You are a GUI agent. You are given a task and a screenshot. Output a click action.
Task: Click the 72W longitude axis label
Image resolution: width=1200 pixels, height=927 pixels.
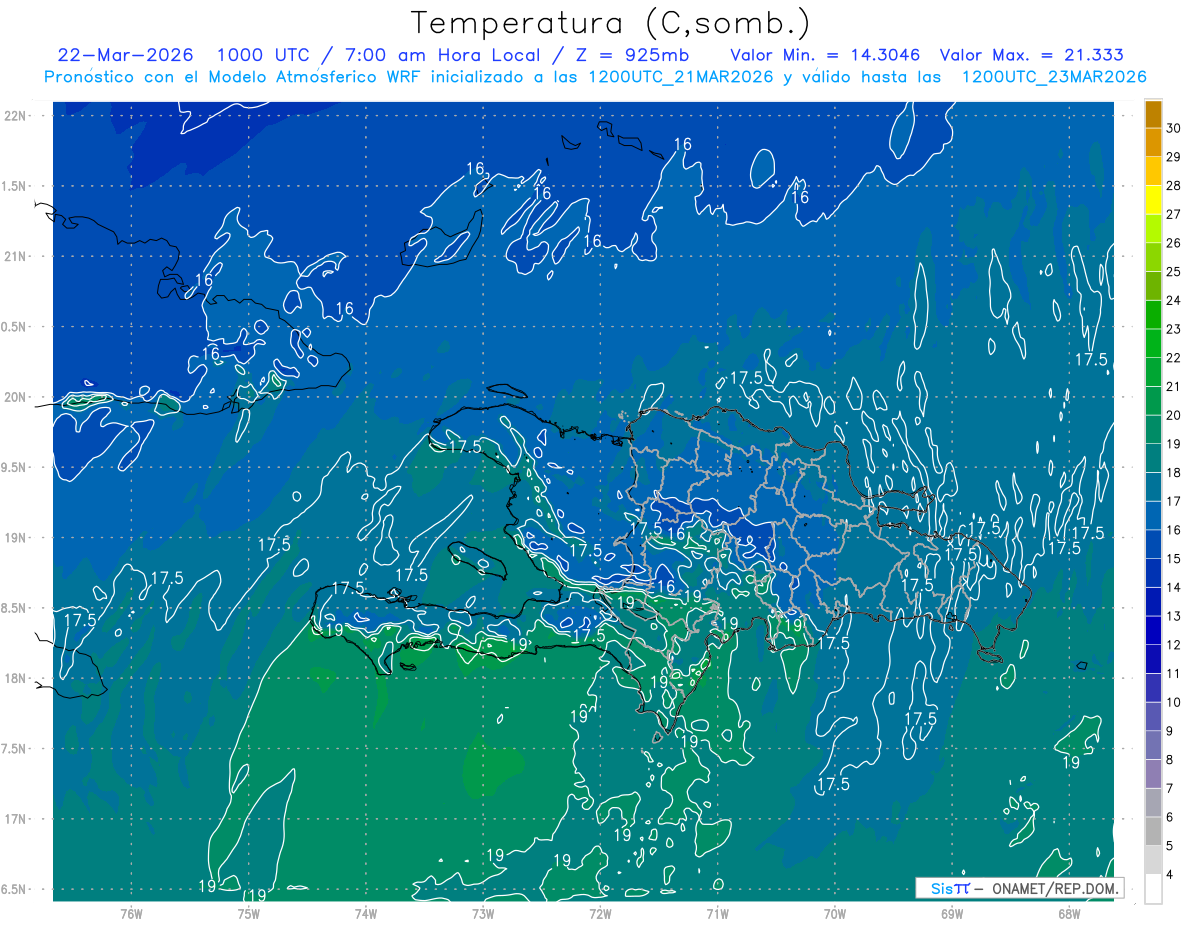tap(600, 913)
